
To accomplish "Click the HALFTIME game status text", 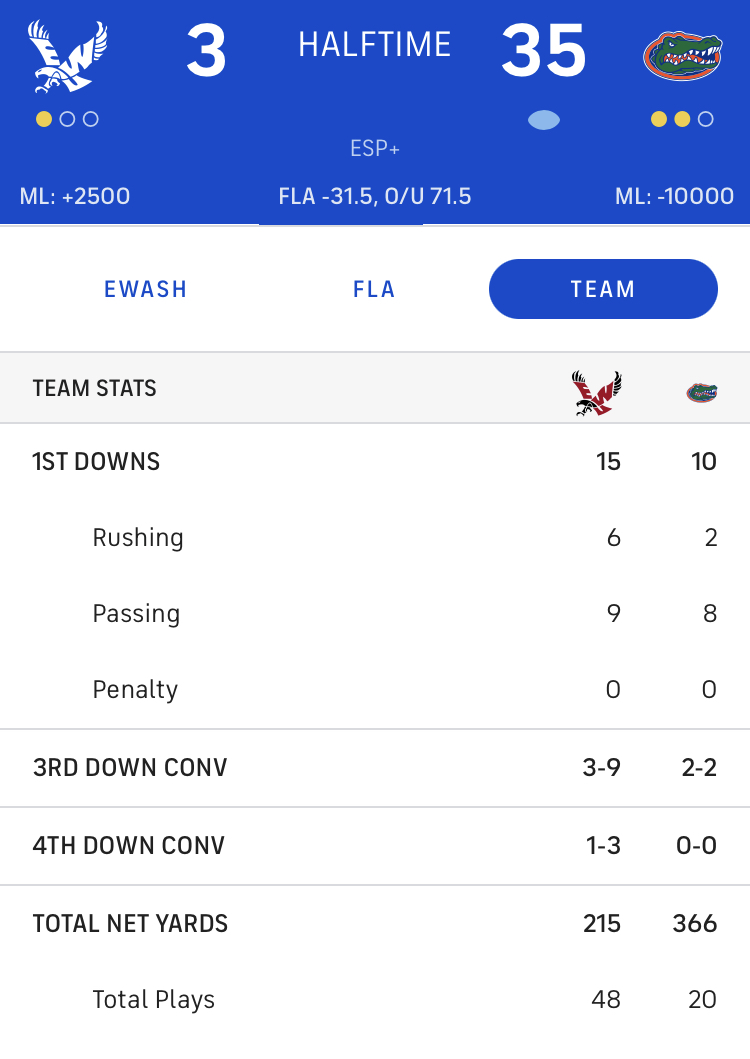I will click(375, 45).
